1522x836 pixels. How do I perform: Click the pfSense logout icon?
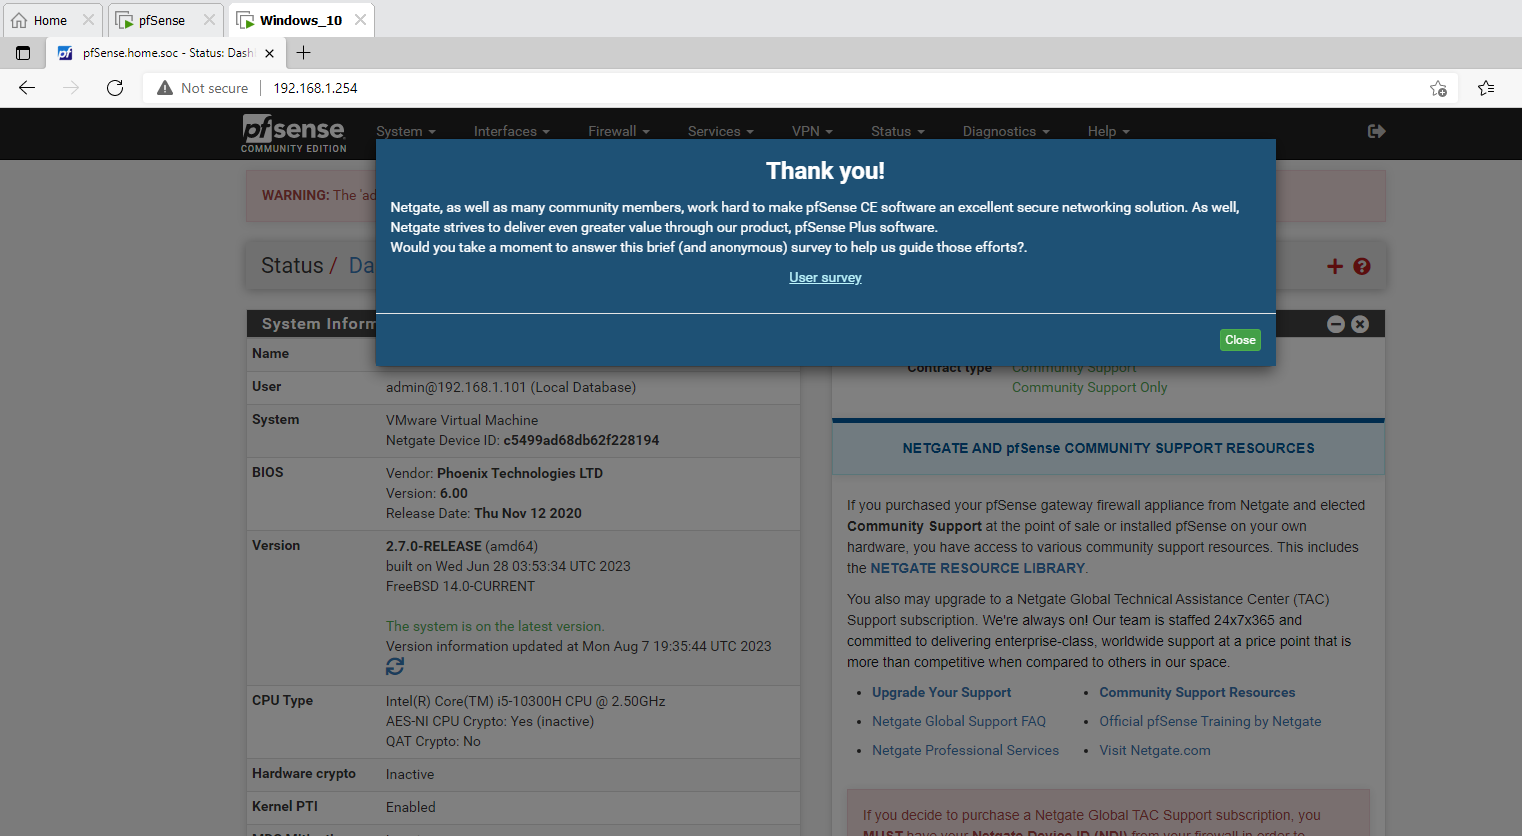click(x=1376, y=131)
